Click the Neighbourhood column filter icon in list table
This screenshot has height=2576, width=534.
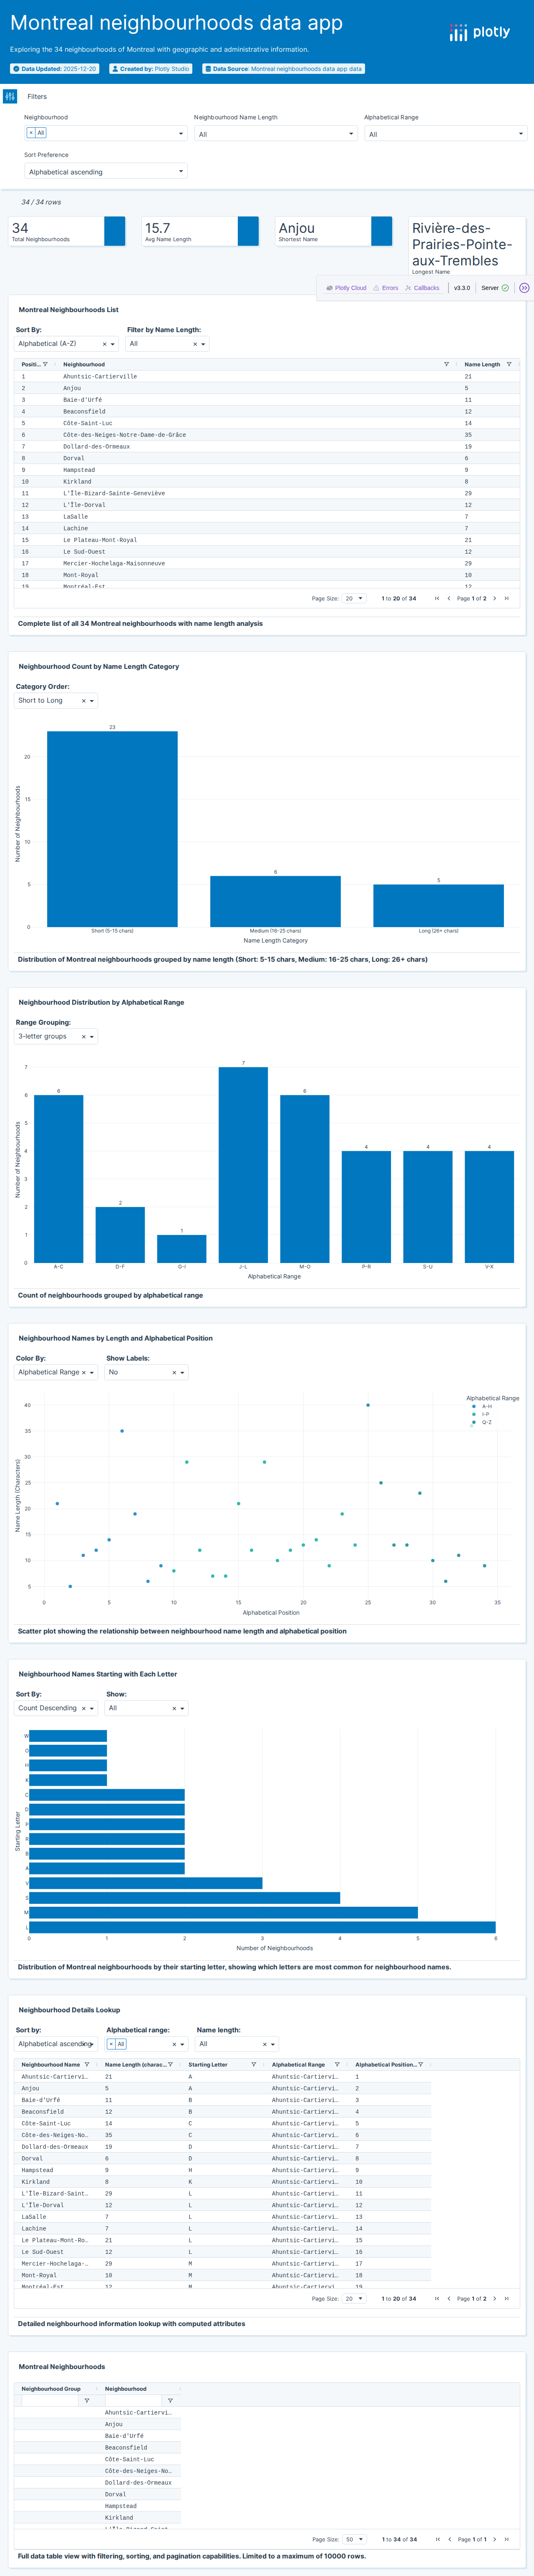[446, 364]
